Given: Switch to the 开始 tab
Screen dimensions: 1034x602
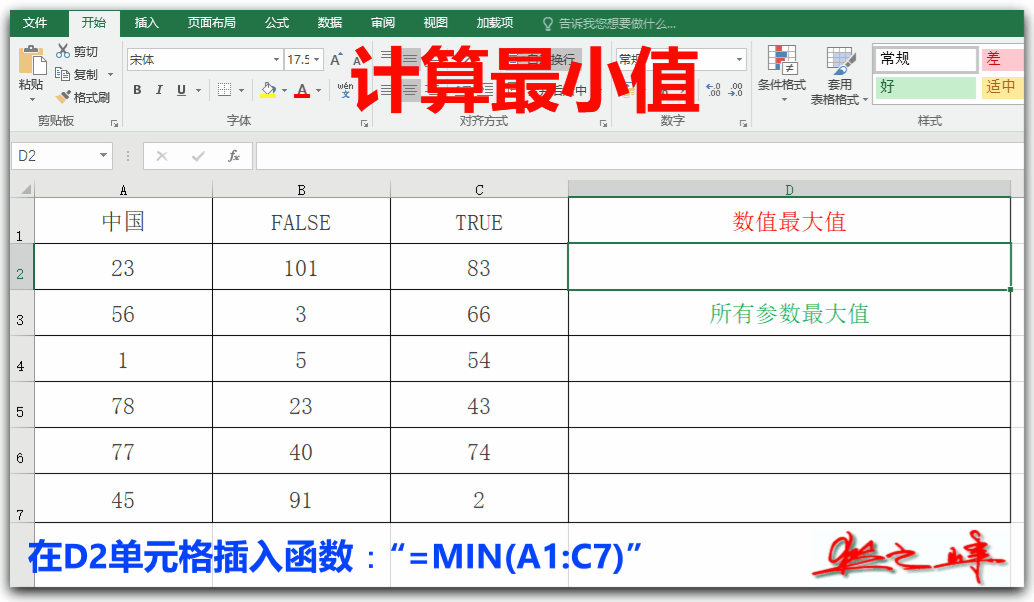Looking at the screenshot, I should click(x=94, y=23).
